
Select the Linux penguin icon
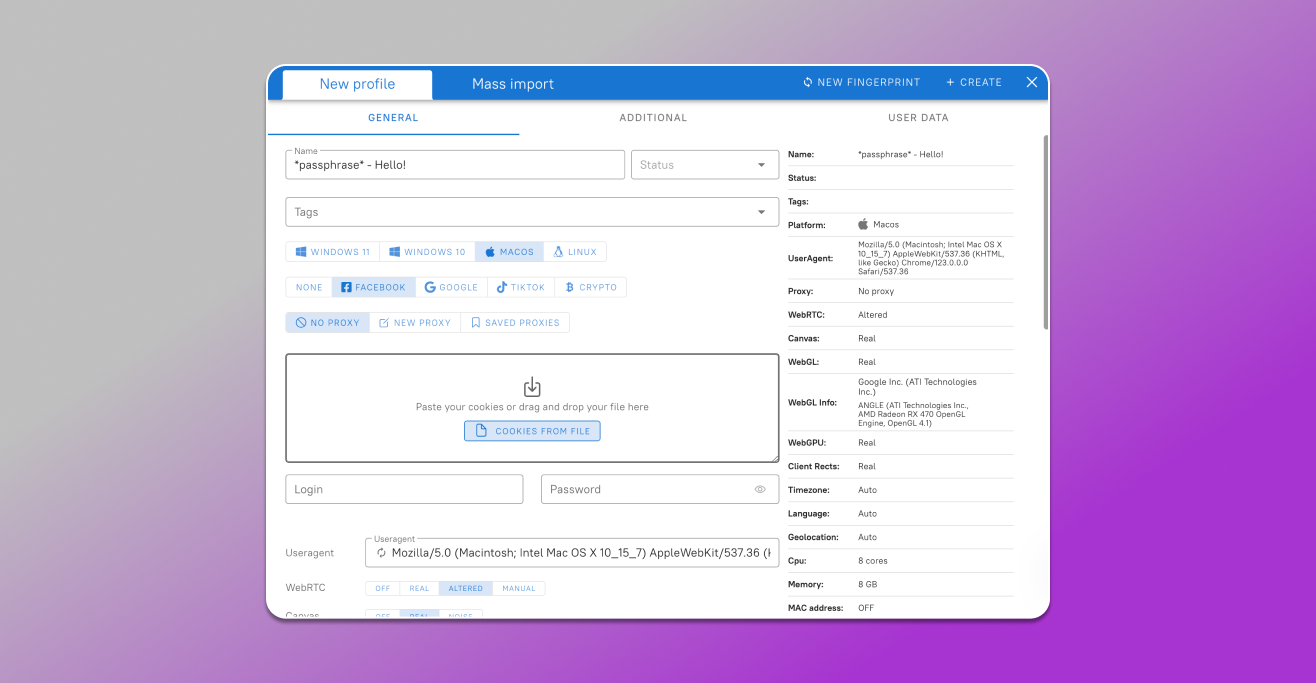click(x=557, y=251)
